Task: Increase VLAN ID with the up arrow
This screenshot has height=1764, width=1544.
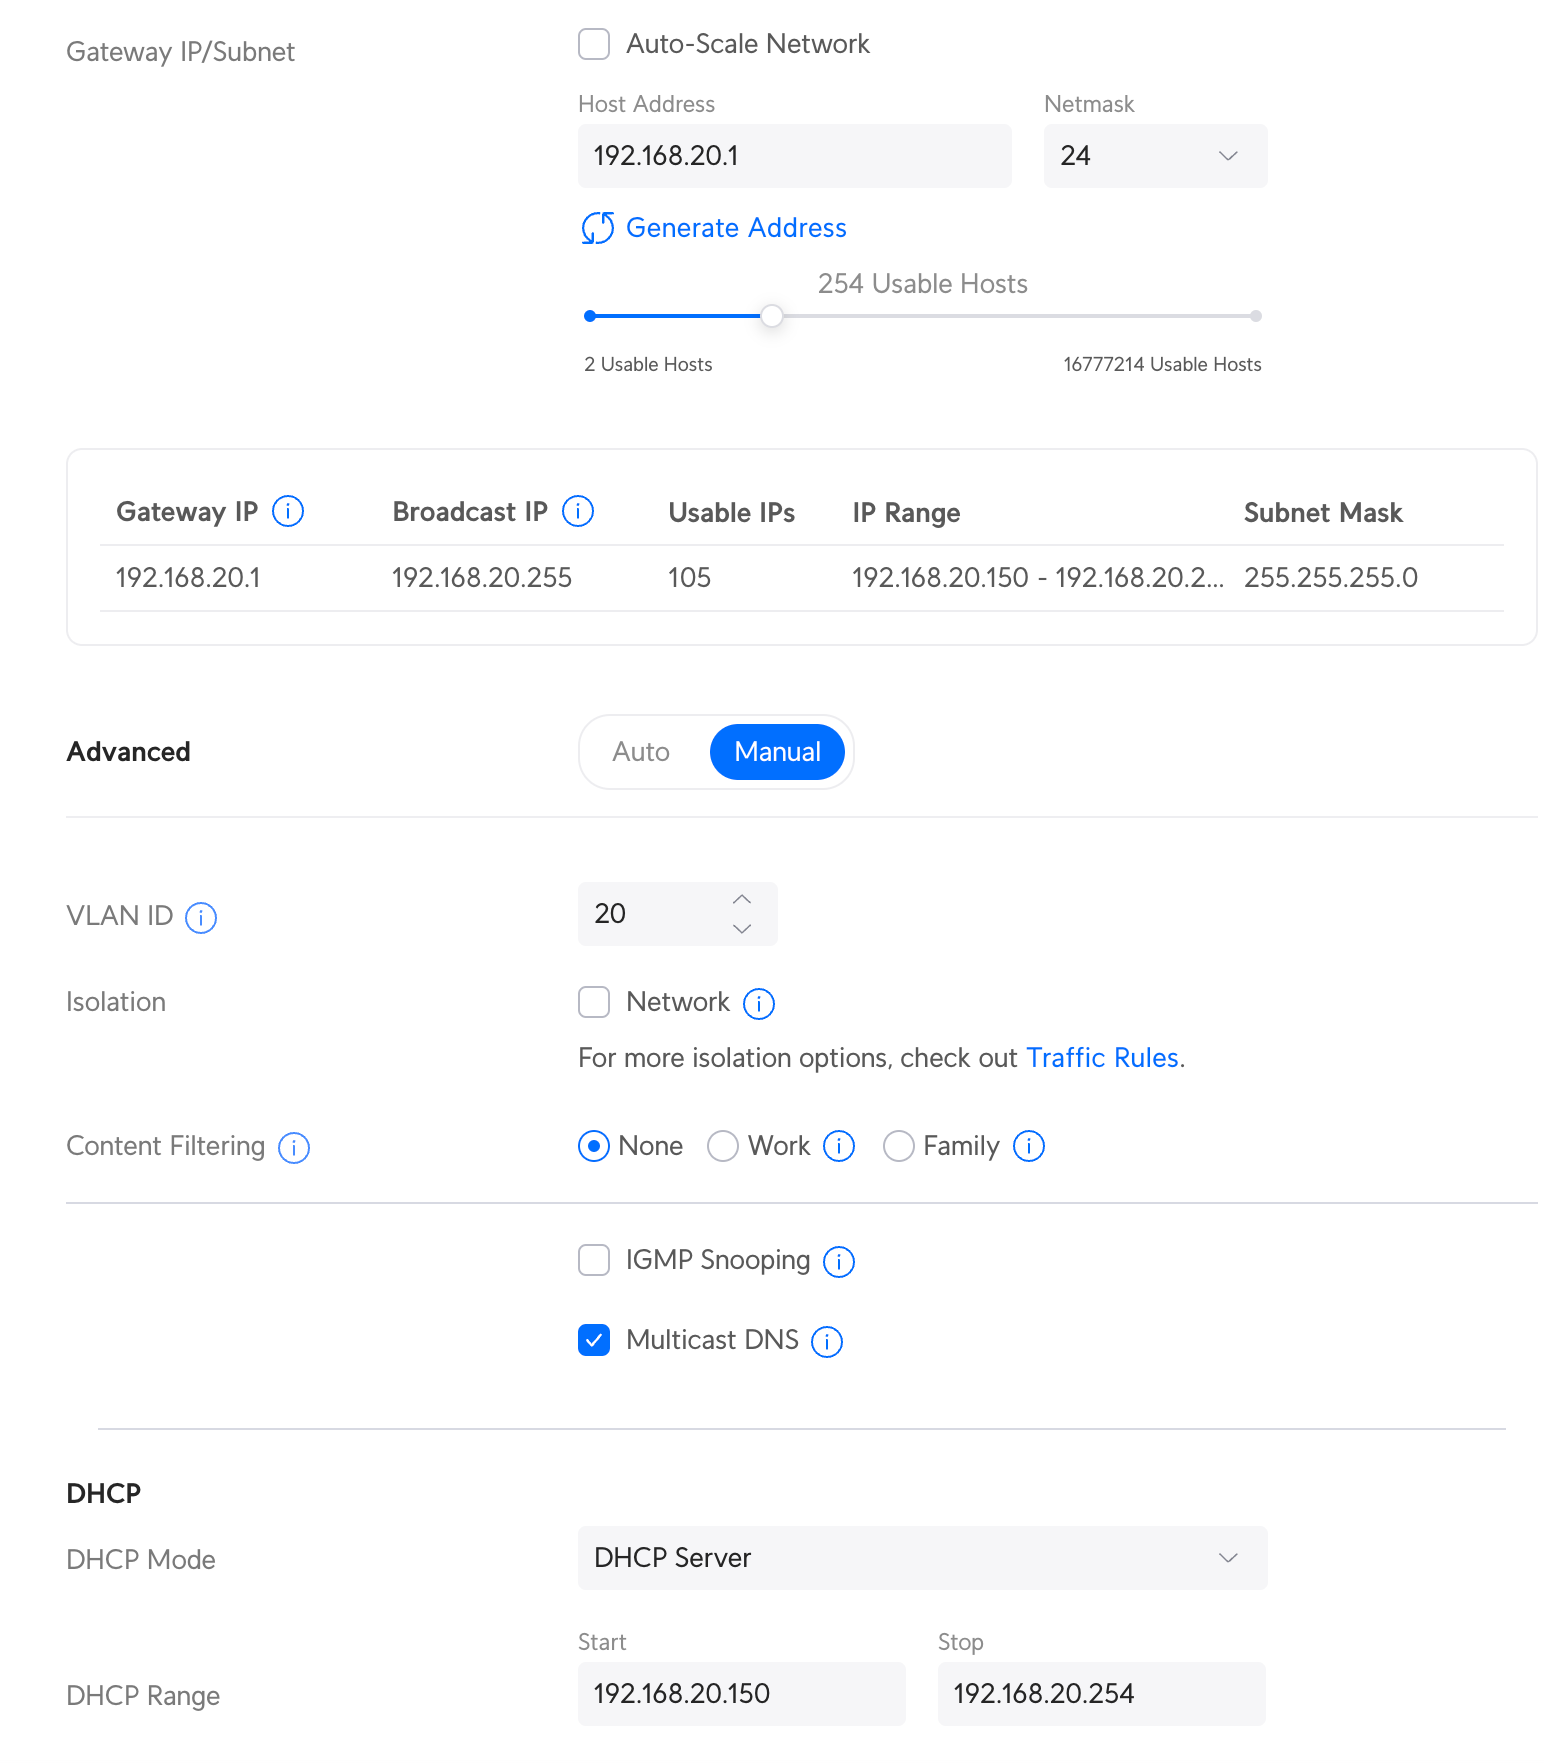Action: (x=742, y=899)
